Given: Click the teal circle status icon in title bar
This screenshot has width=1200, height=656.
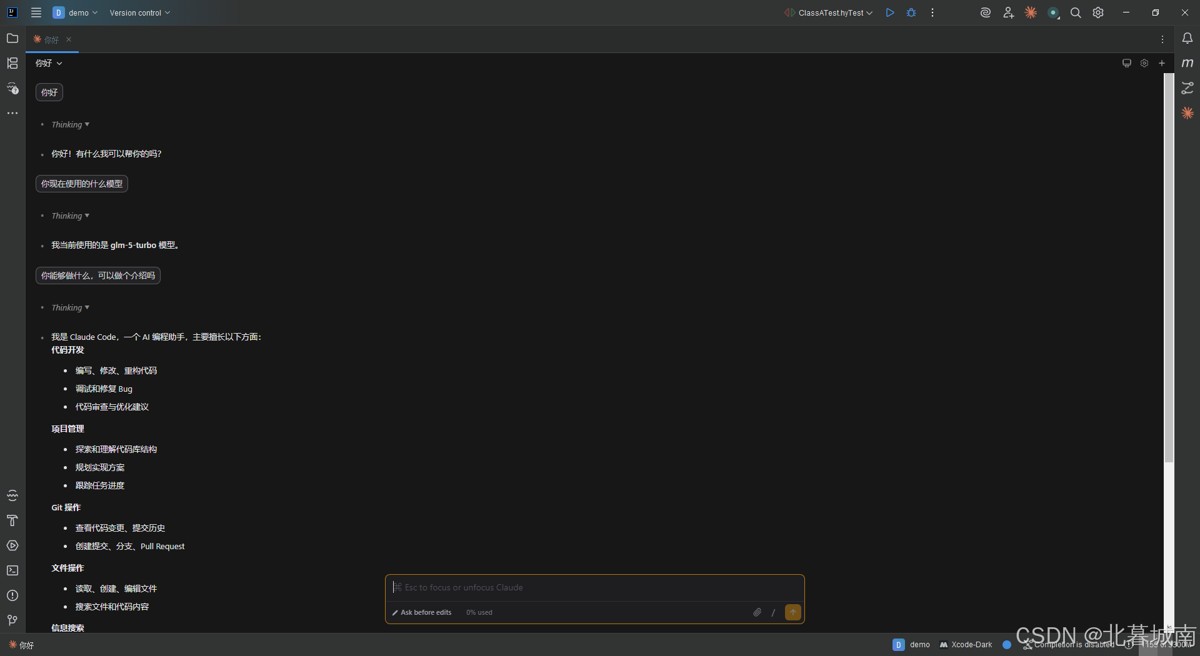Looking at the screenshot, I should coord(1053,13).
